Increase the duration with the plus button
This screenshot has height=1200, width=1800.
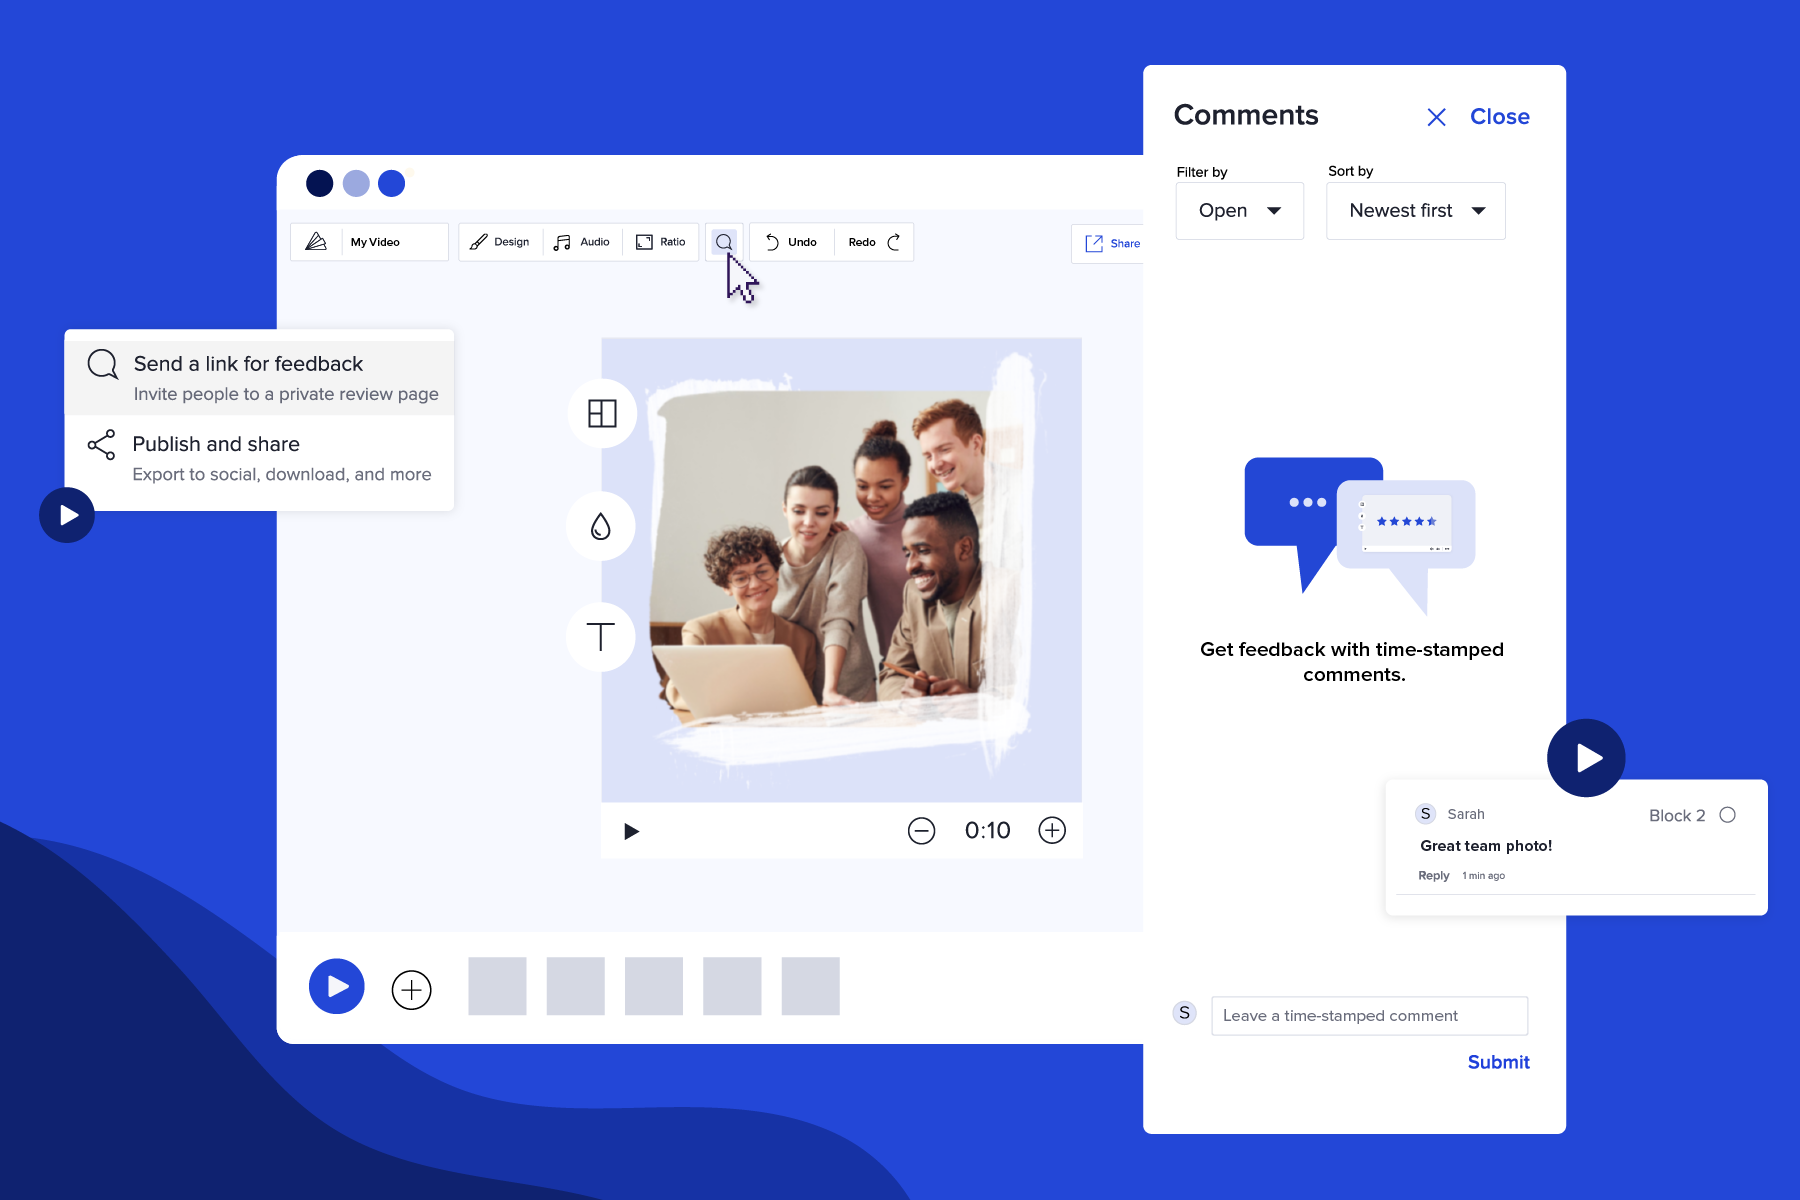pos(1052,830)
